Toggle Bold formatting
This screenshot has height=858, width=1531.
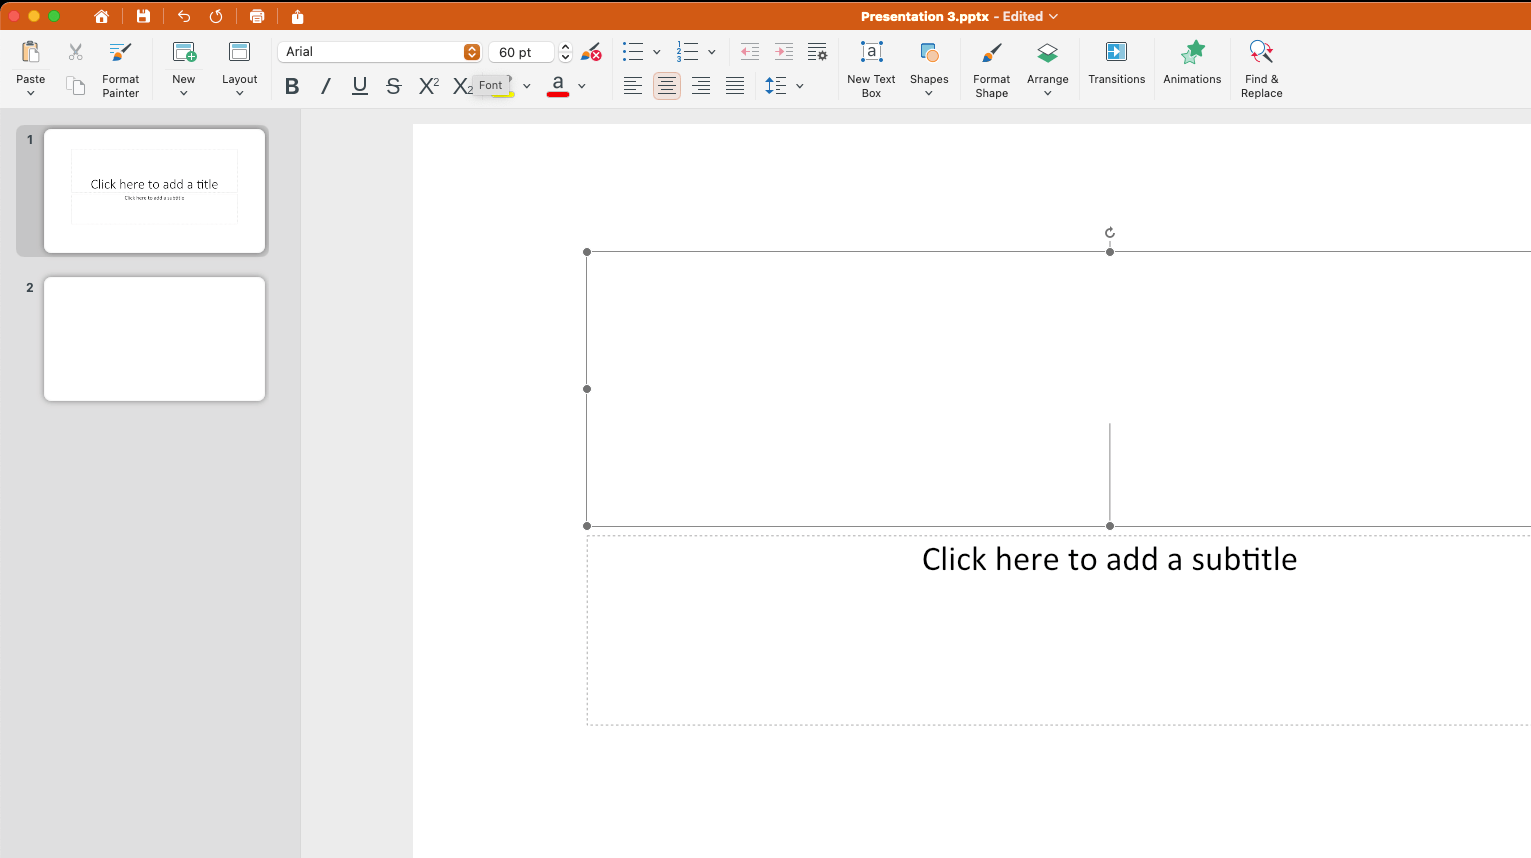(292, 86)
